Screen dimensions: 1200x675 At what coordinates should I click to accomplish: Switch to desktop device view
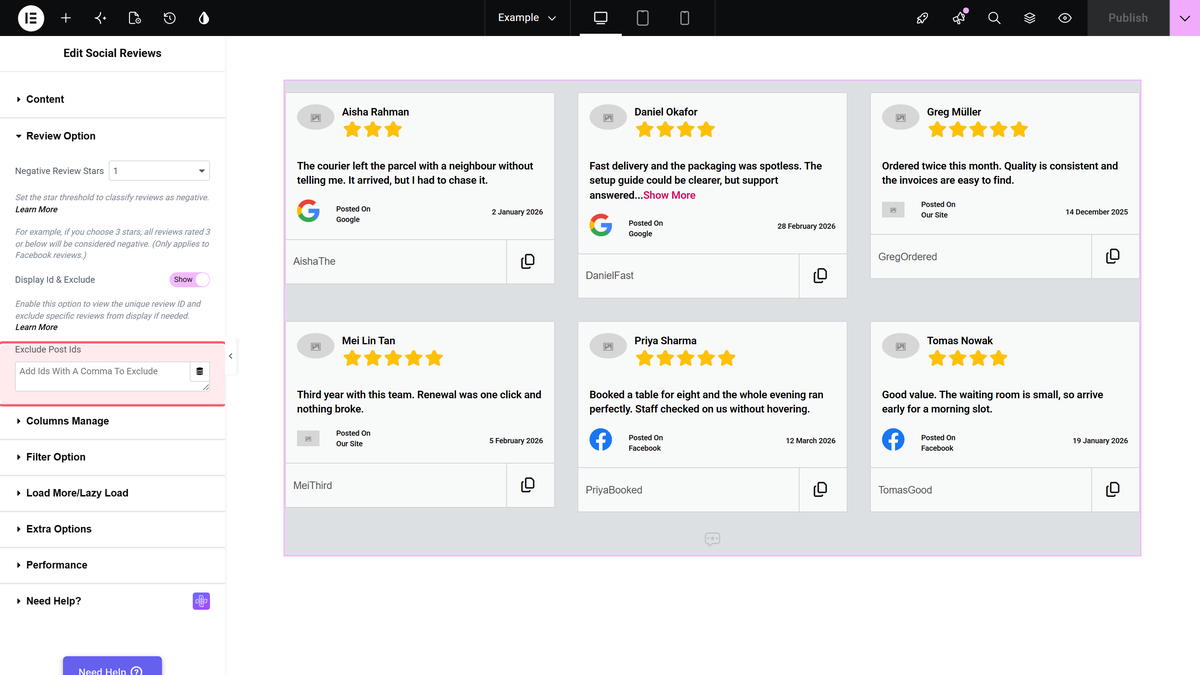601,18
